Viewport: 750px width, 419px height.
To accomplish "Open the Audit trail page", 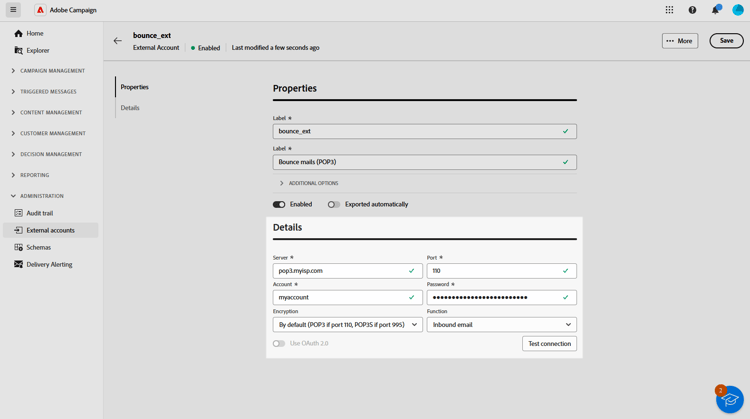I will [40, 213].
